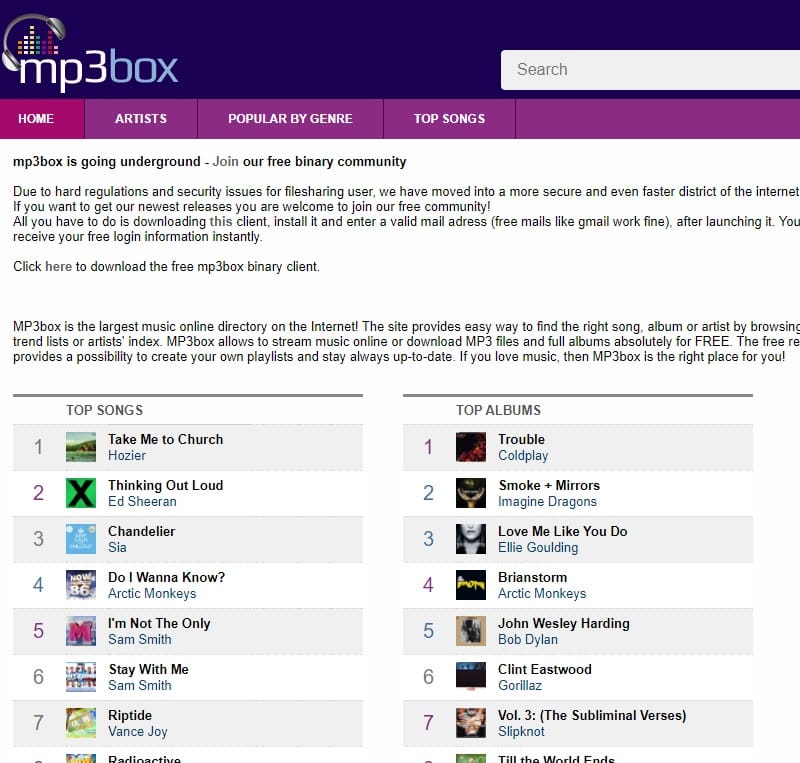Viewport: 800px width, 763px height.
Task: Open song Riptide
Action: click(130, 715)
